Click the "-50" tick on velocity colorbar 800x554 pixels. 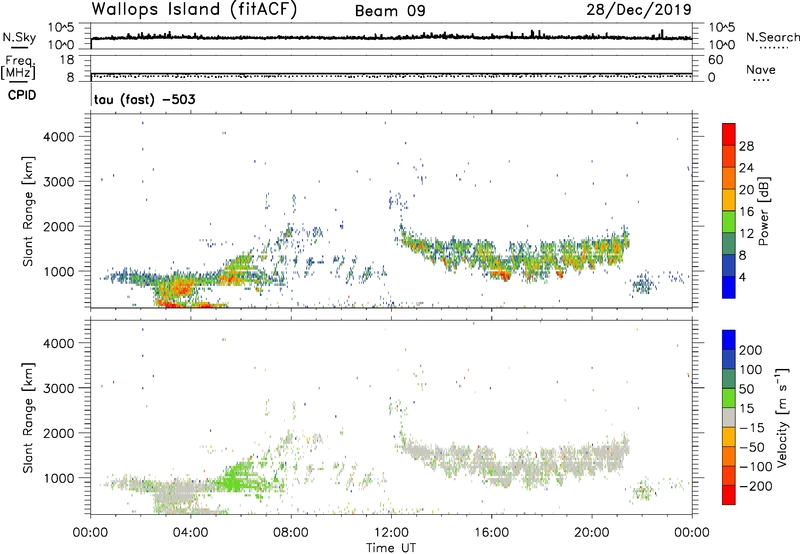point(752,447)
